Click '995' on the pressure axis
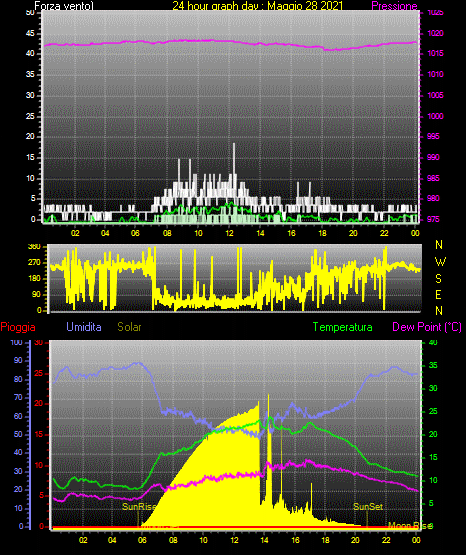 pyautogui.click(x=433, y=136)
